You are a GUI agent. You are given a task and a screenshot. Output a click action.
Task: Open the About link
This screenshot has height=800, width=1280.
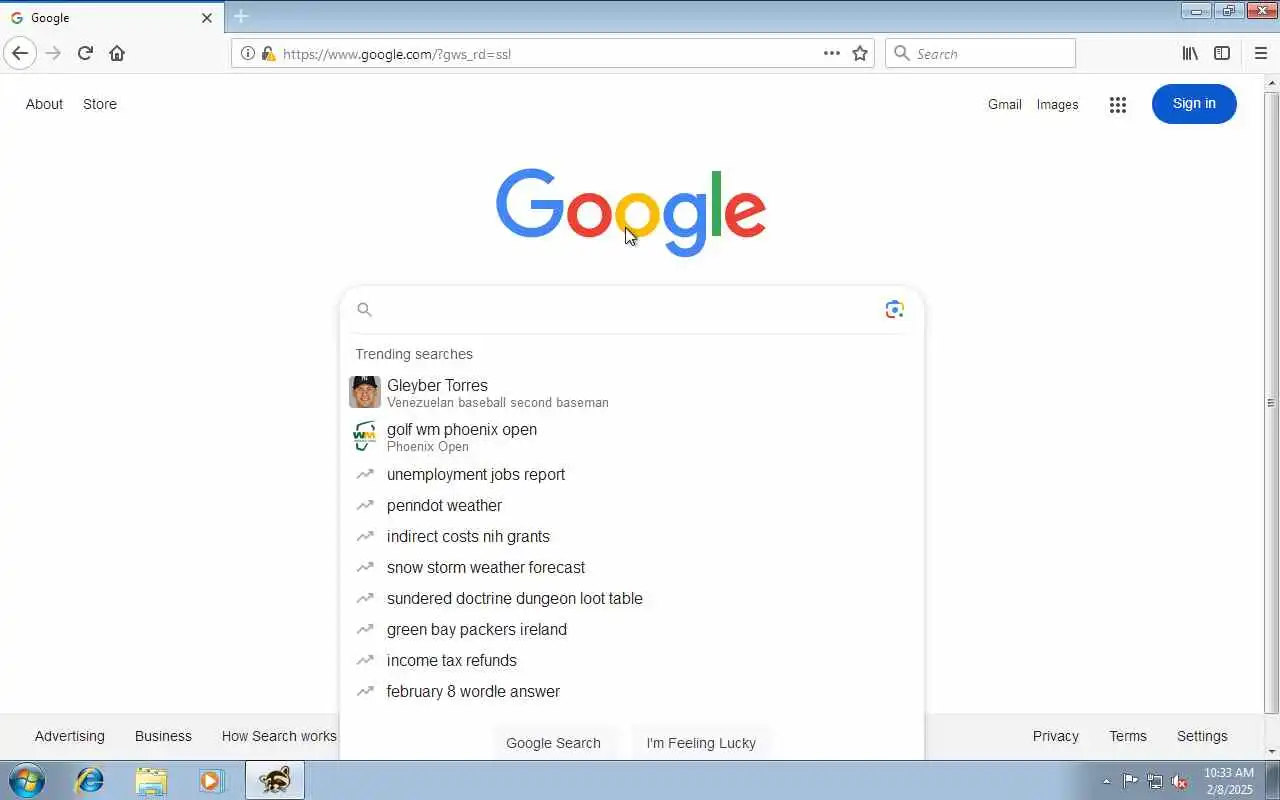tap(44, 104)
